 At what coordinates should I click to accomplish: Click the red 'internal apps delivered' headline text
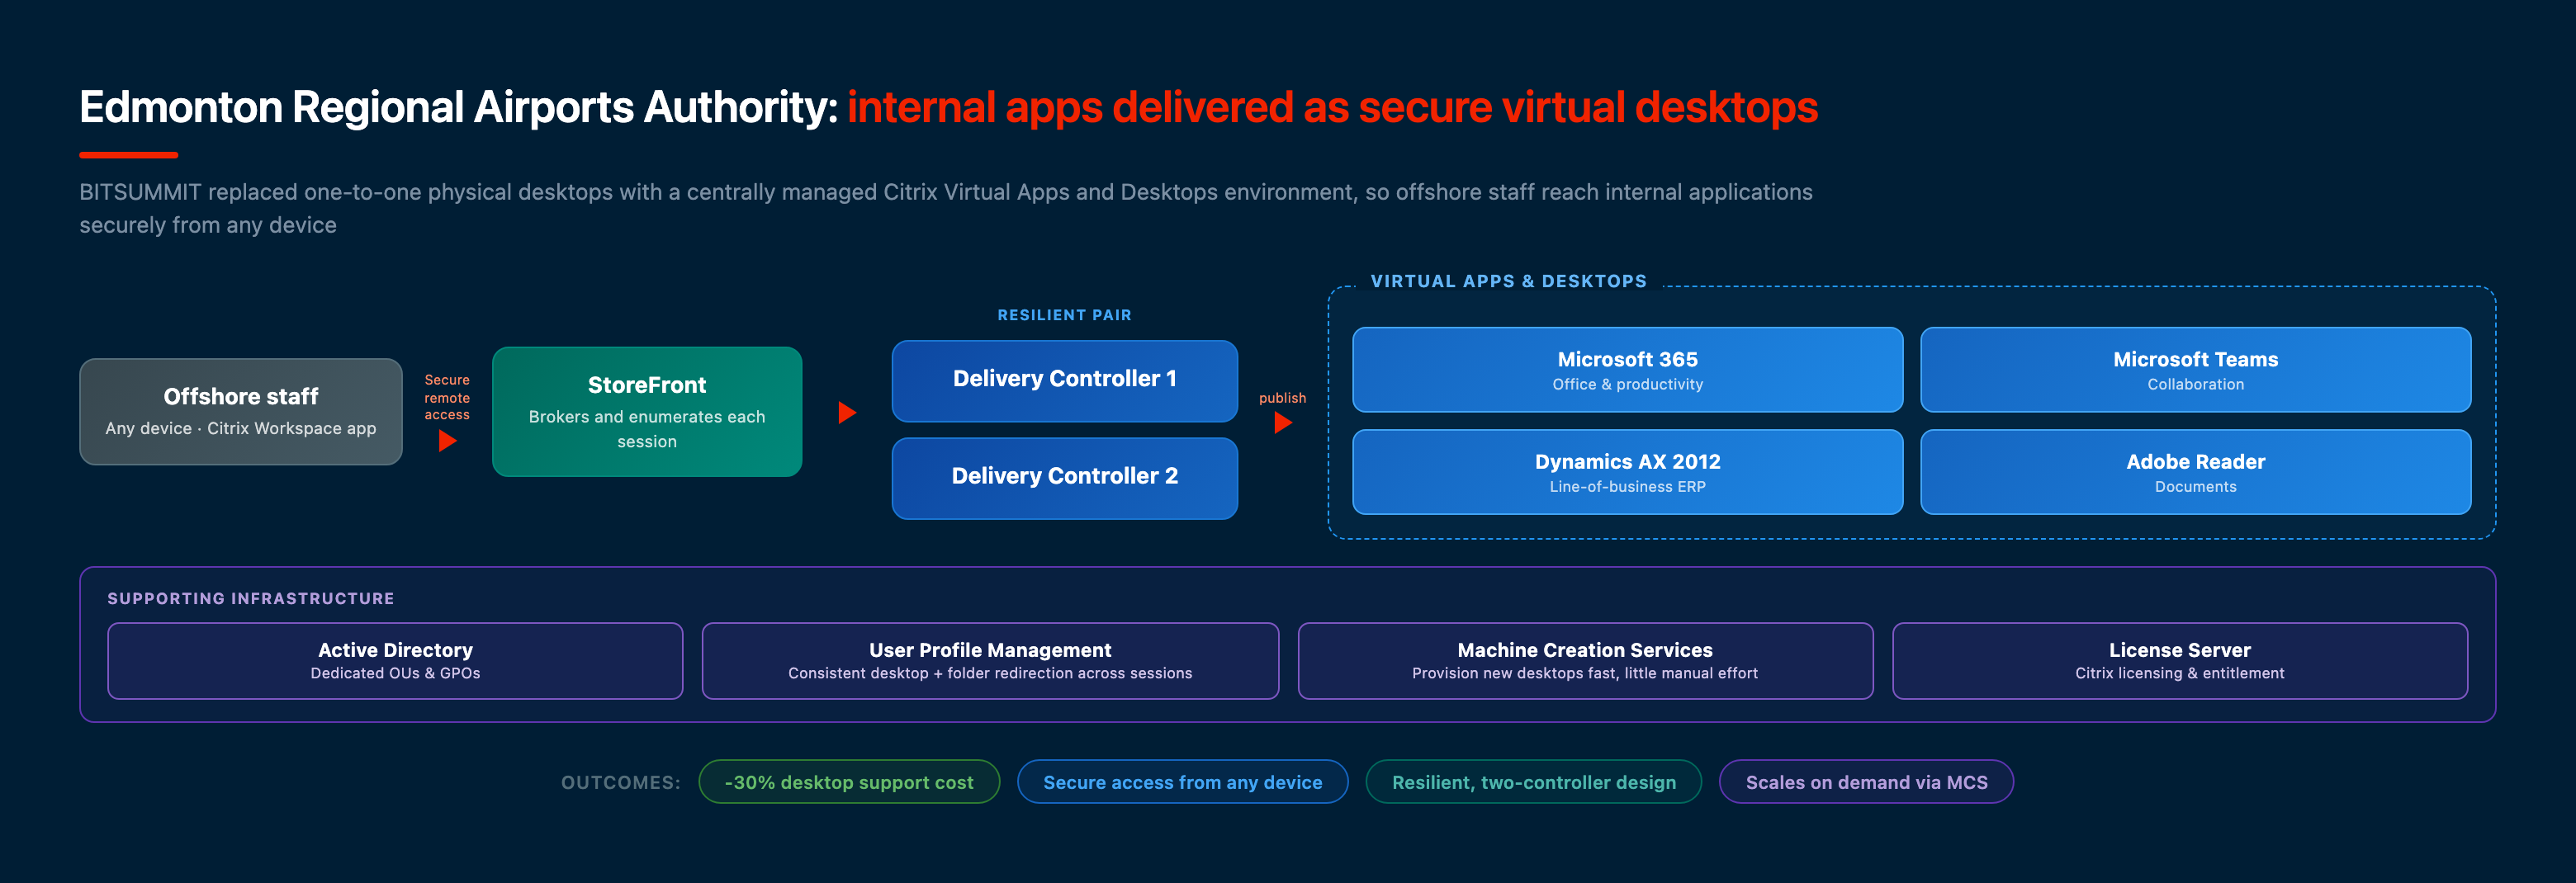tap(1332, 107)
